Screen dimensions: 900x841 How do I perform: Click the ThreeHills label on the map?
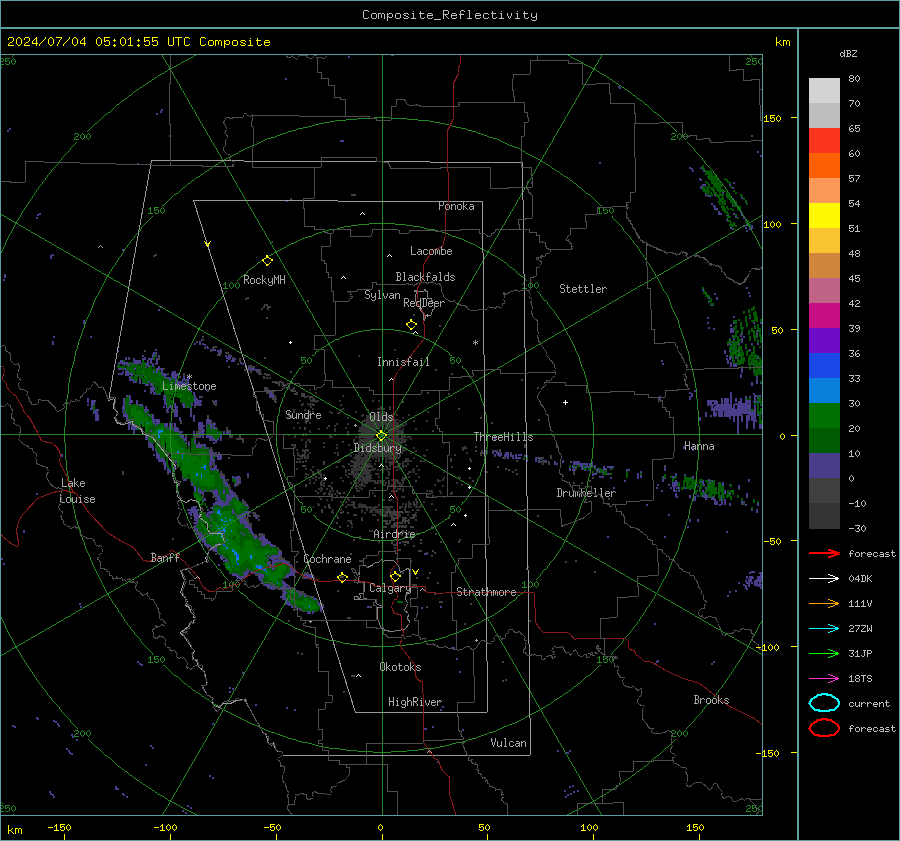point(503,437)
